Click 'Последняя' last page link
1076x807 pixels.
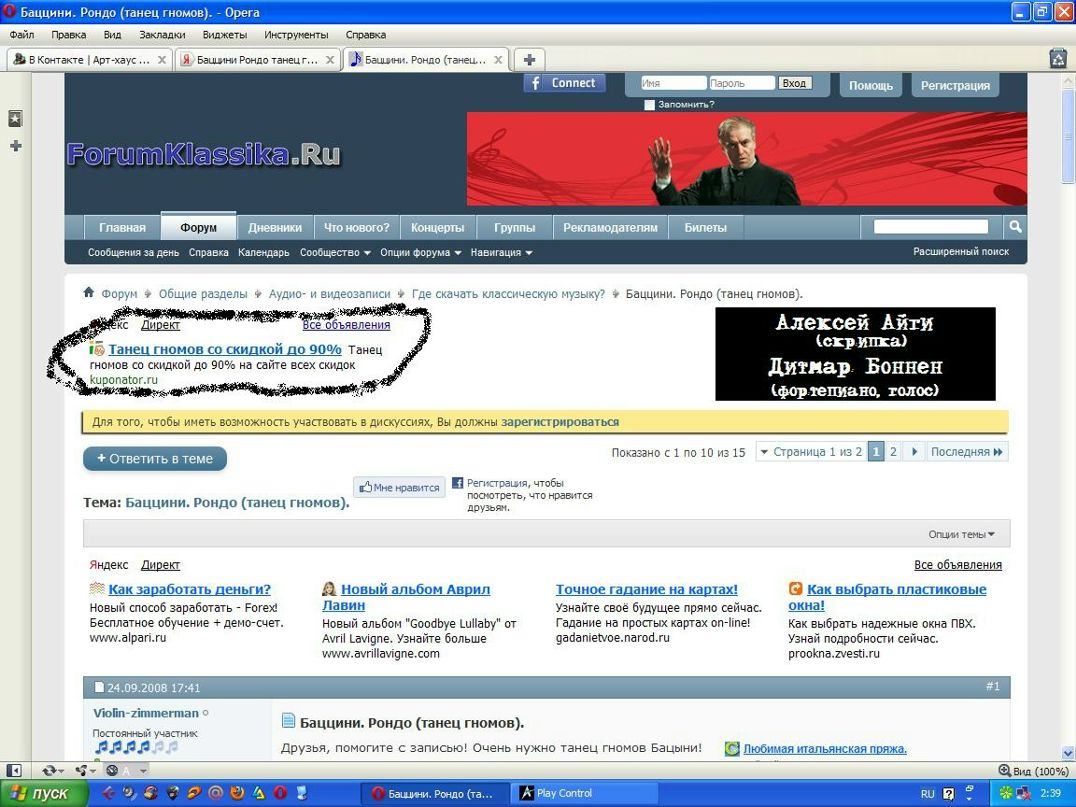(966, 452)
